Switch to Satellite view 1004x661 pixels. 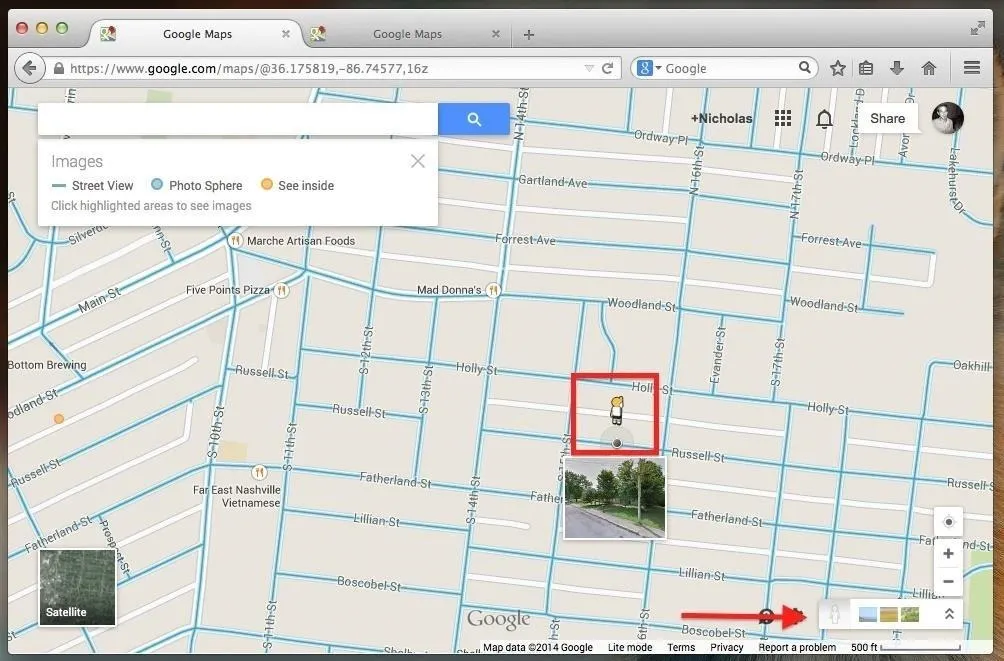[x=78, y=587]
